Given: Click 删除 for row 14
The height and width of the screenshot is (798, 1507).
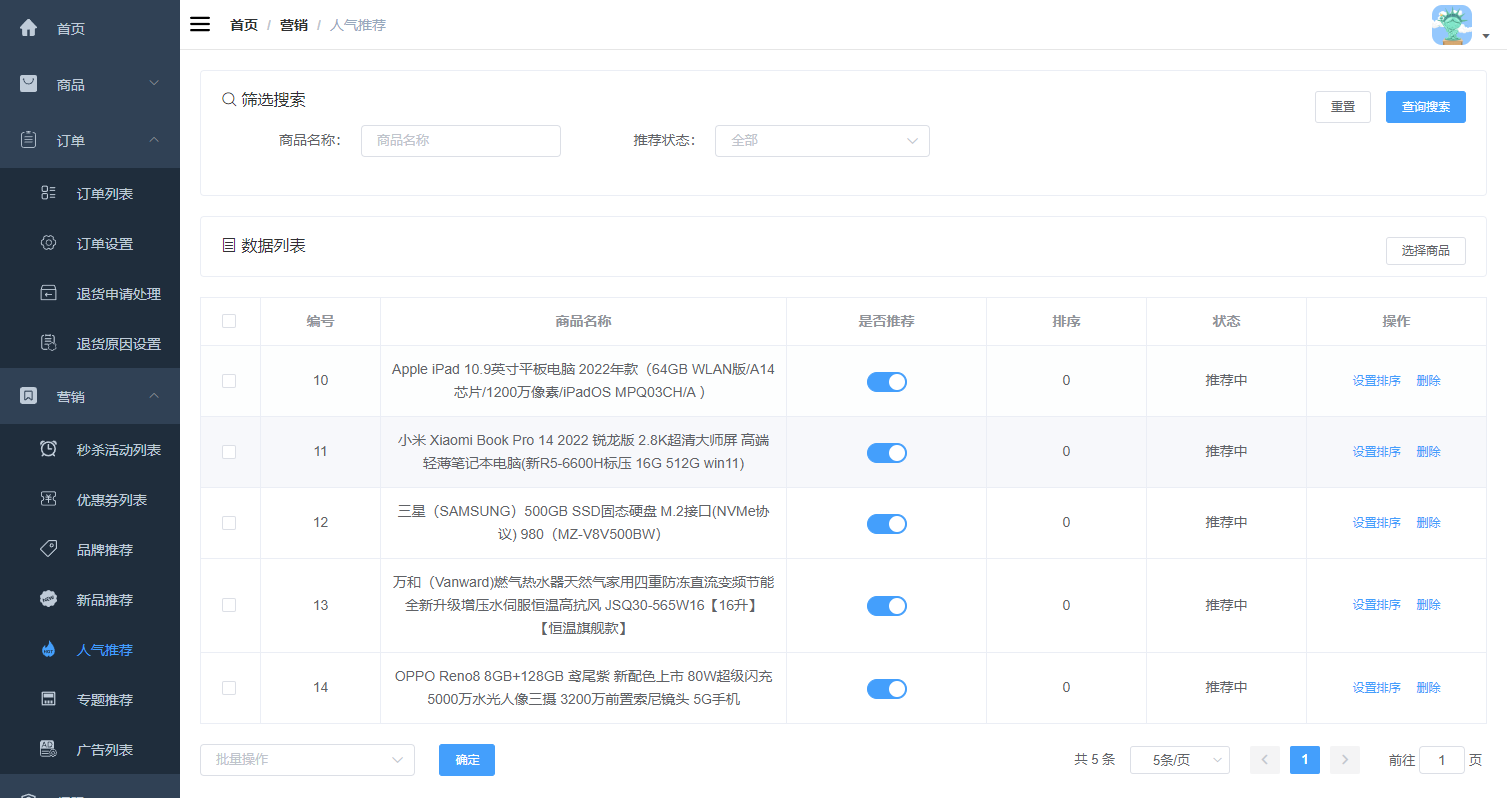Looking at the screenshot, I should click(1428, 688).
